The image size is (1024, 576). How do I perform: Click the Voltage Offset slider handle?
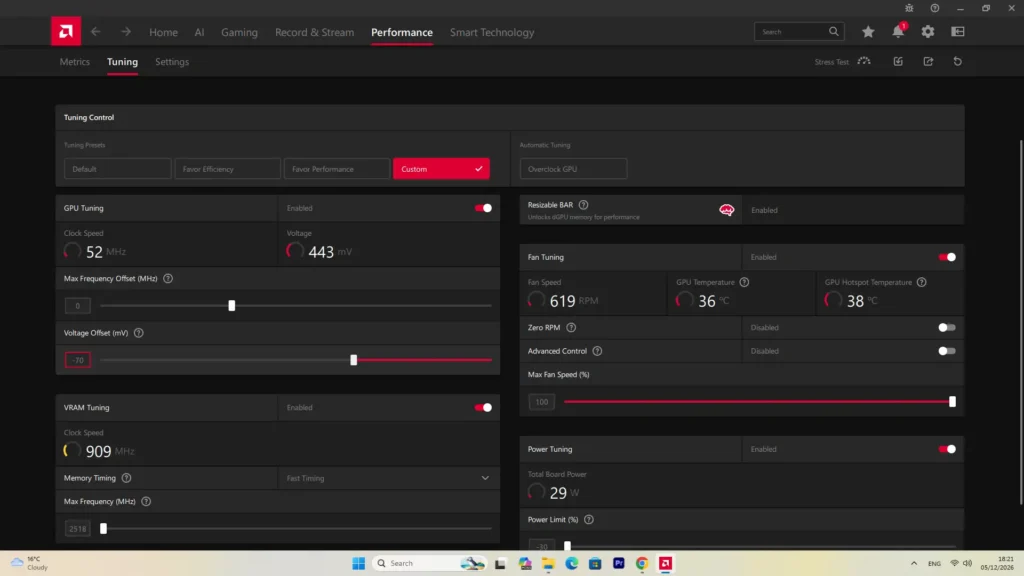point(354,360)
